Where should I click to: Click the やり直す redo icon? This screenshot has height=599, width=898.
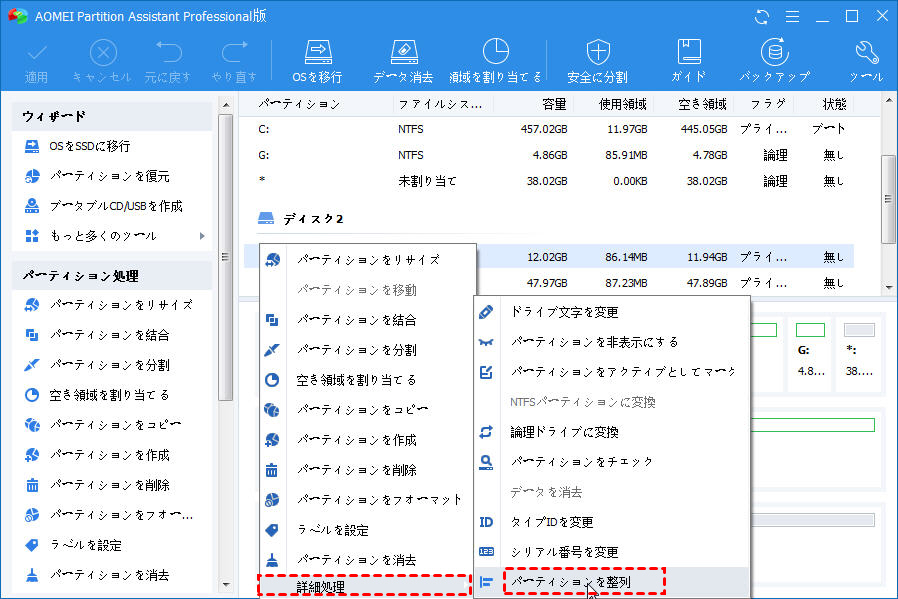tap(234, 61)
